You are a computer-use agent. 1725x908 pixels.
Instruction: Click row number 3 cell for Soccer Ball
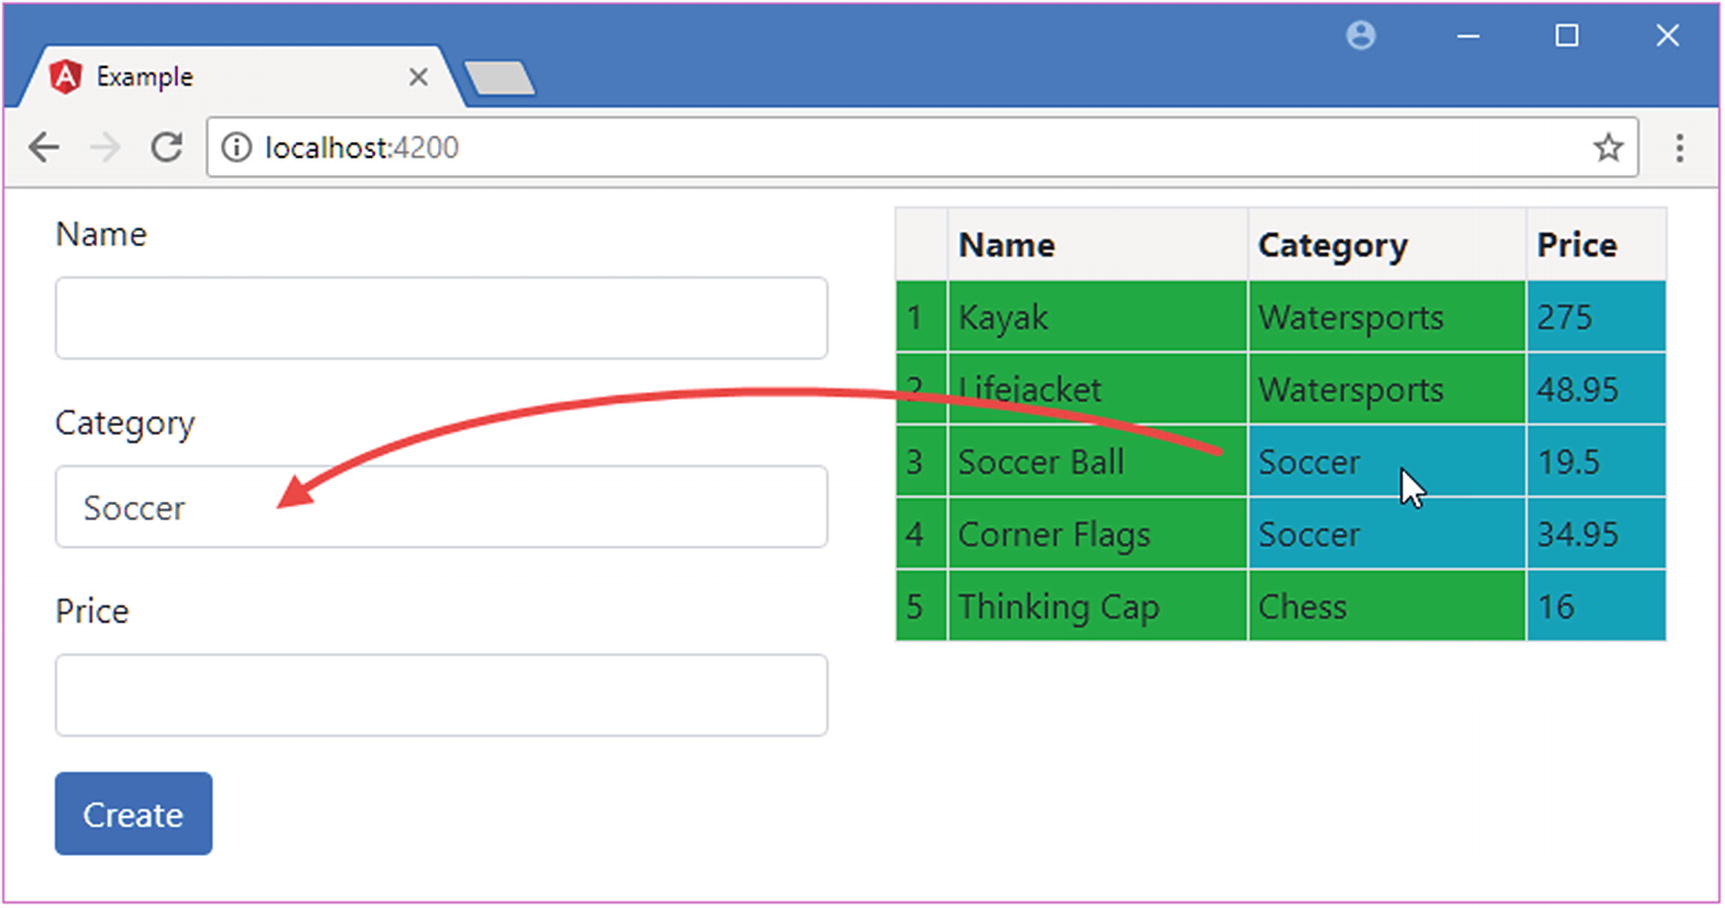click(921, 461)
